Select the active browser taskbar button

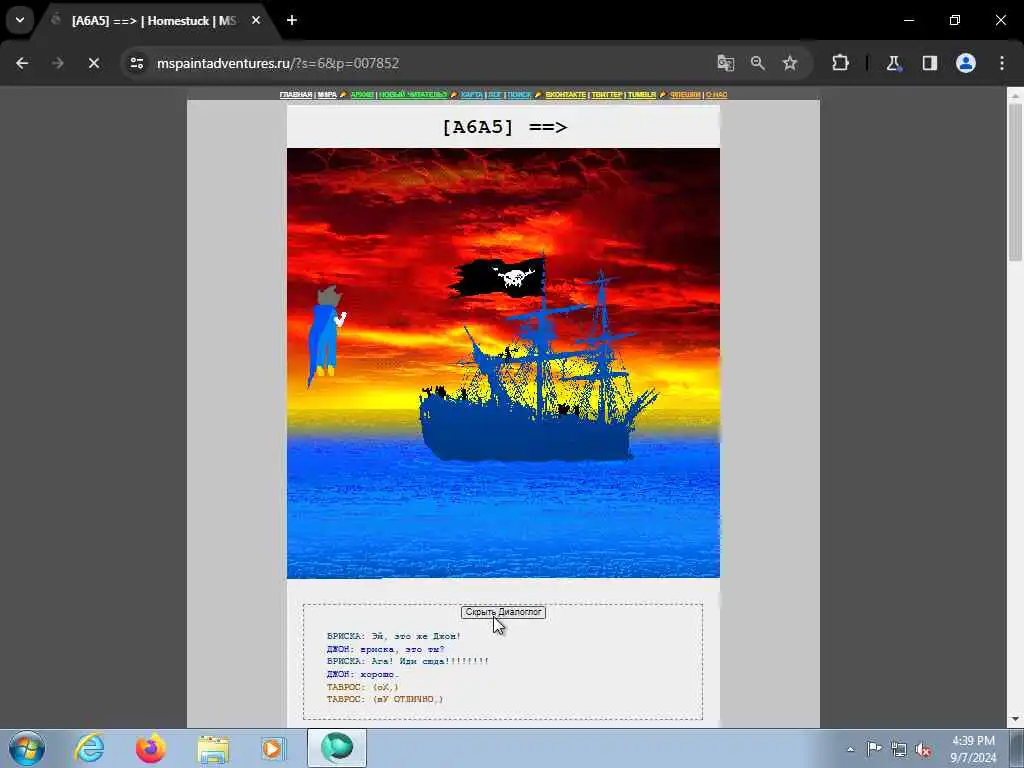point(337,748)
